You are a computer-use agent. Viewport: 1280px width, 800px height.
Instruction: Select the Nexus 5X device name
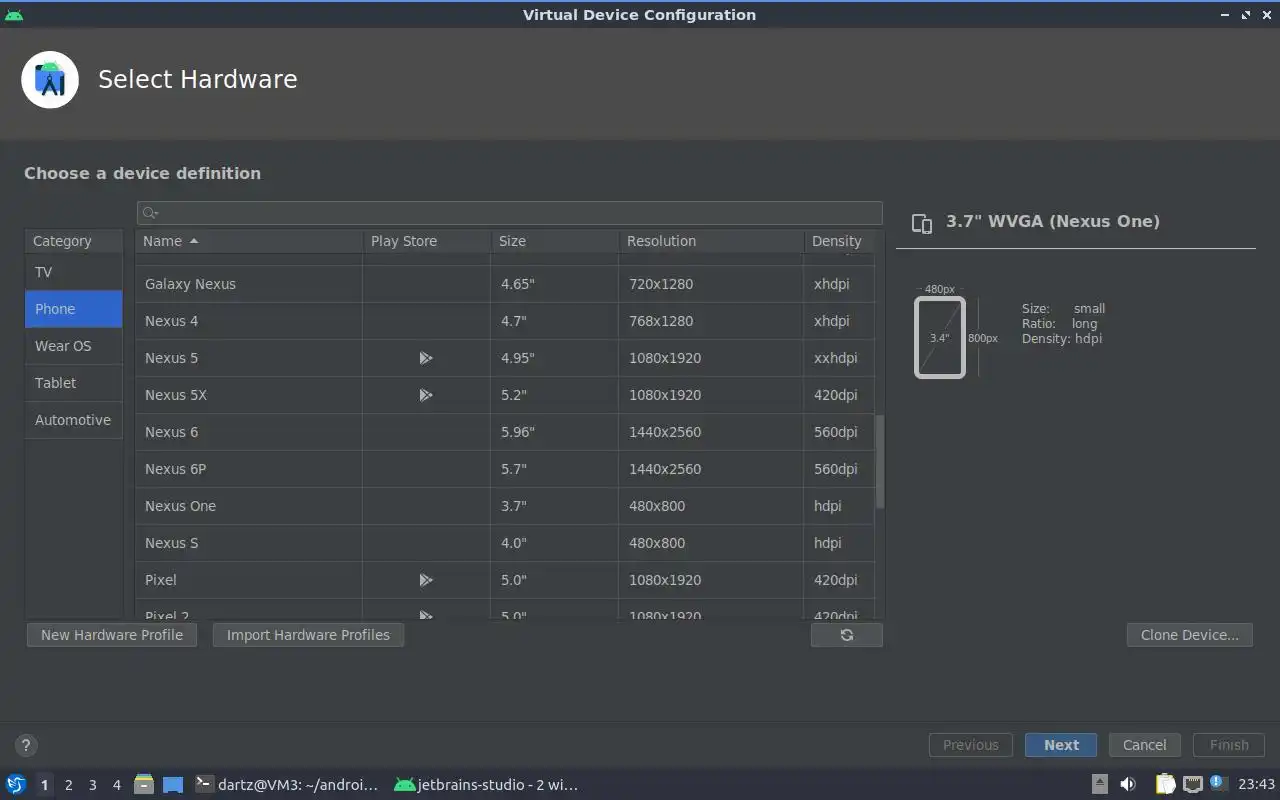coord(176,395)
